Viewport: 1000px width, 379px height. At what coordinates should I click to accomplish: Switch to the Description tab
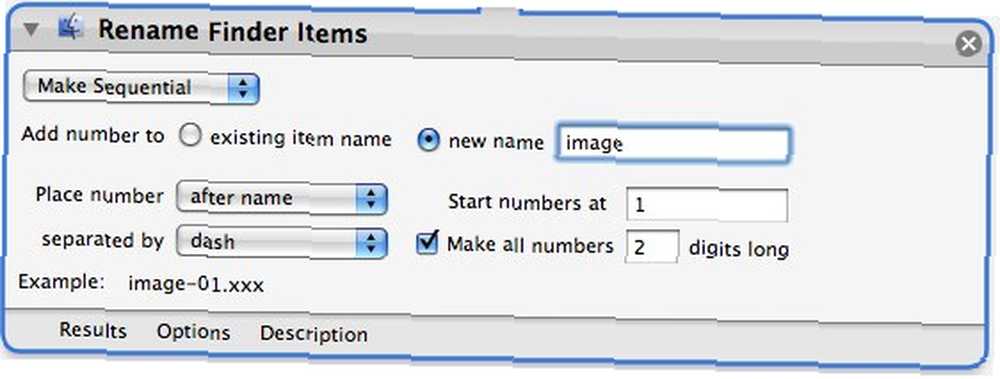click(313, 334)
